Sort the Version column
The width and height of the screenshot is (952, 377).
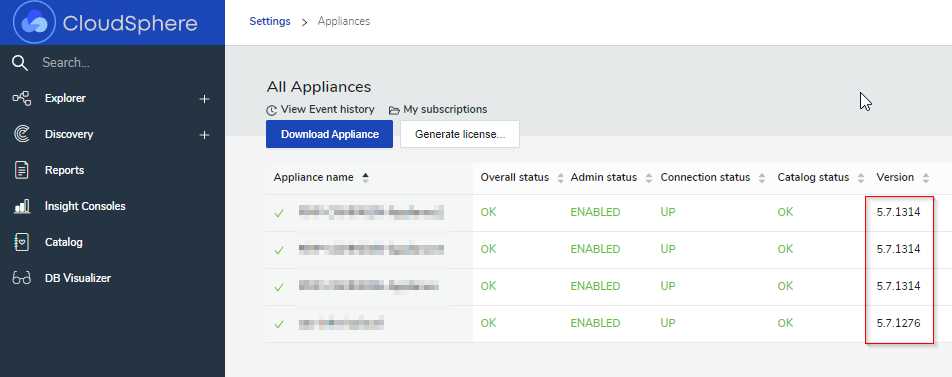point(925,178)
